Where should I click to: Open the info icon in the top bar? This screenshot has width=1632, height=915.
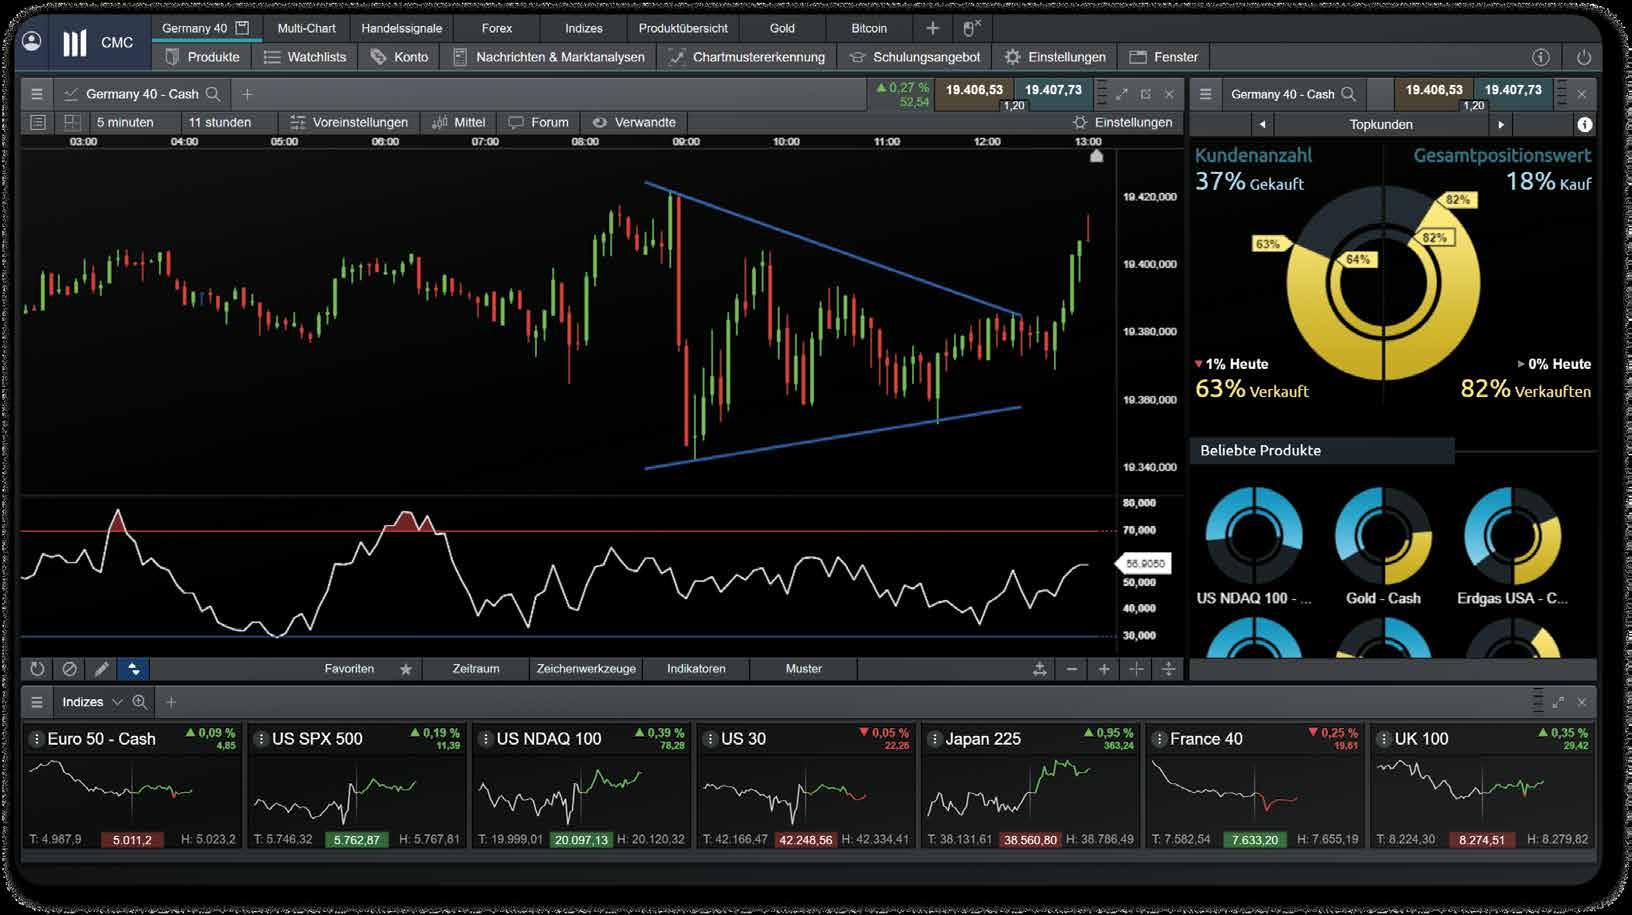(x=1541, y=57)
